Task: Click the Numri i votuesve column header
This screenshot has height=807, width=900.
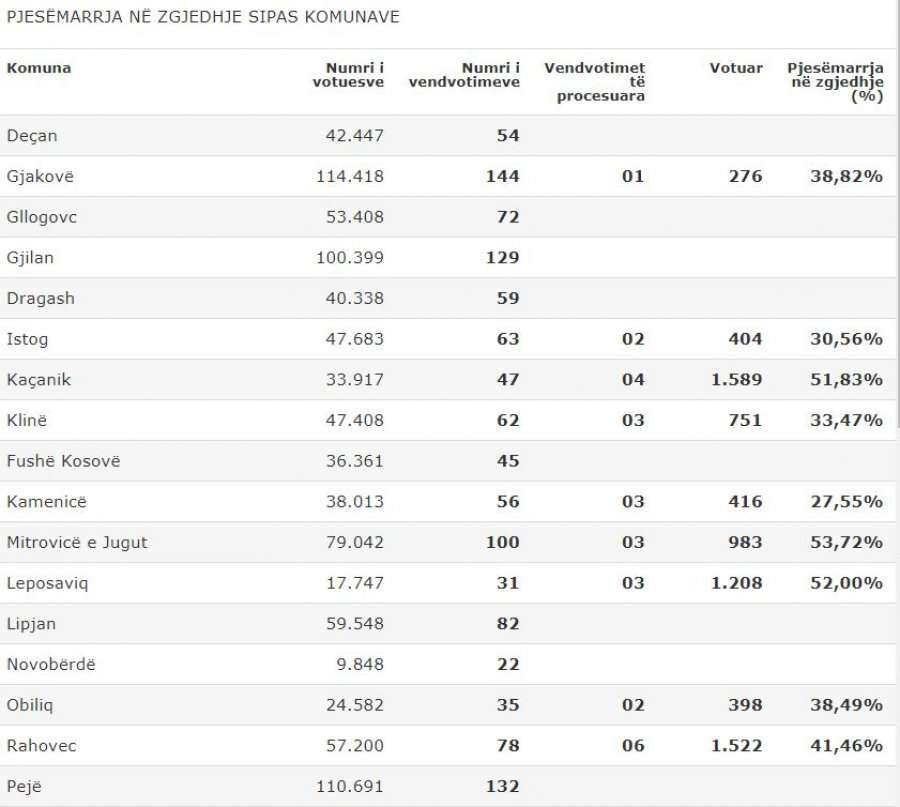Action: pyautogui.click(x=348, y=75)
